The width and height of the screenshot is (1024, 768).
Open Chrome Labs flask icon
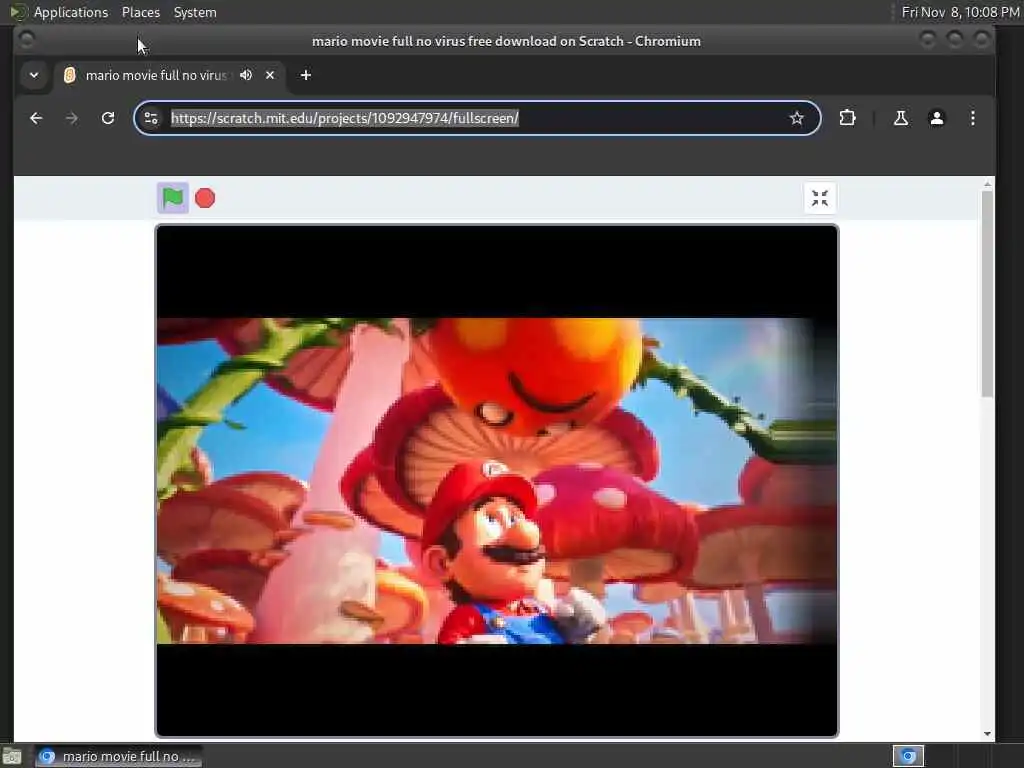point(901,118)
